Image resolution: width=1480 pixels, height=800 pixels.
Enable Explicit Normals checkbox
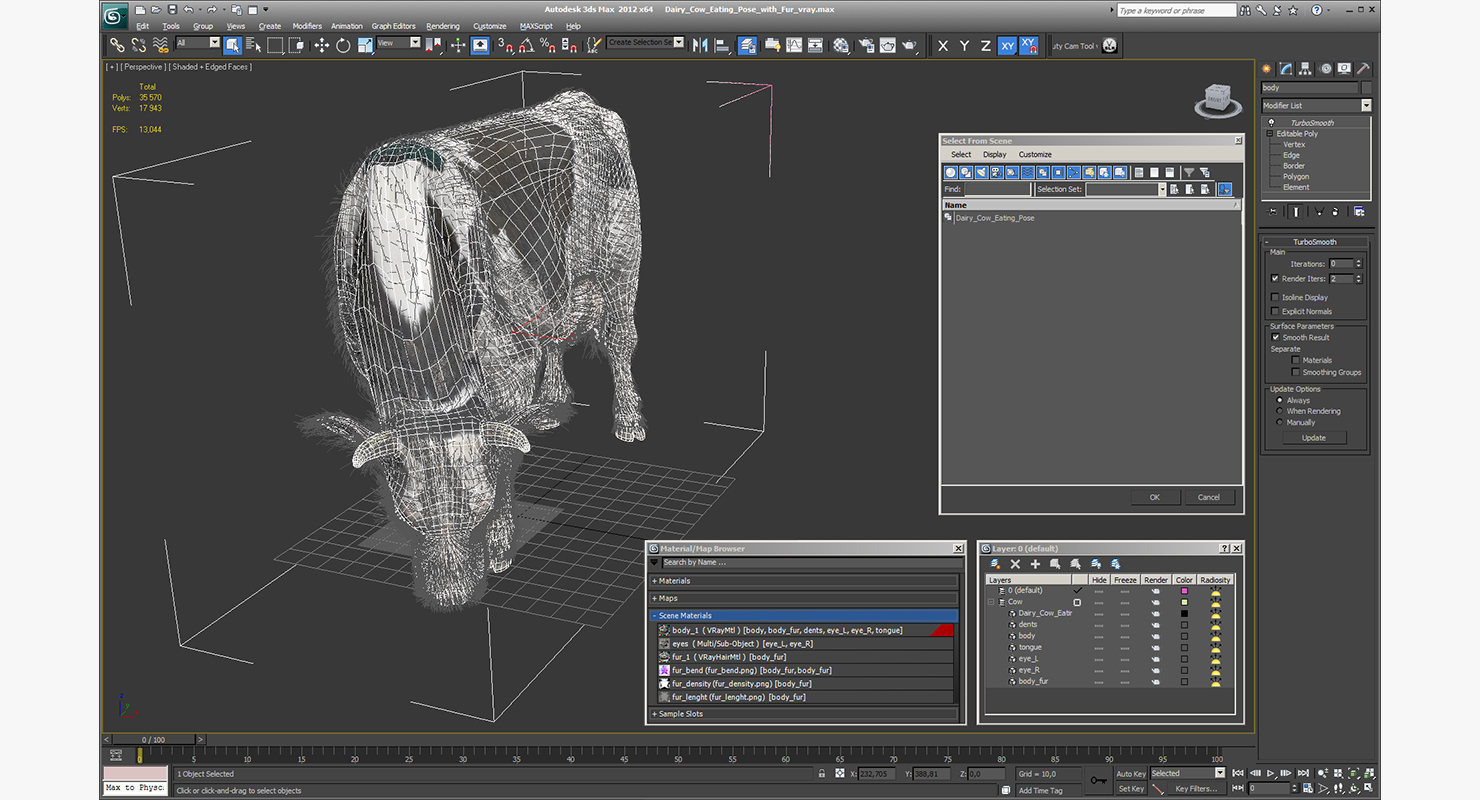tap(1275, 311)
